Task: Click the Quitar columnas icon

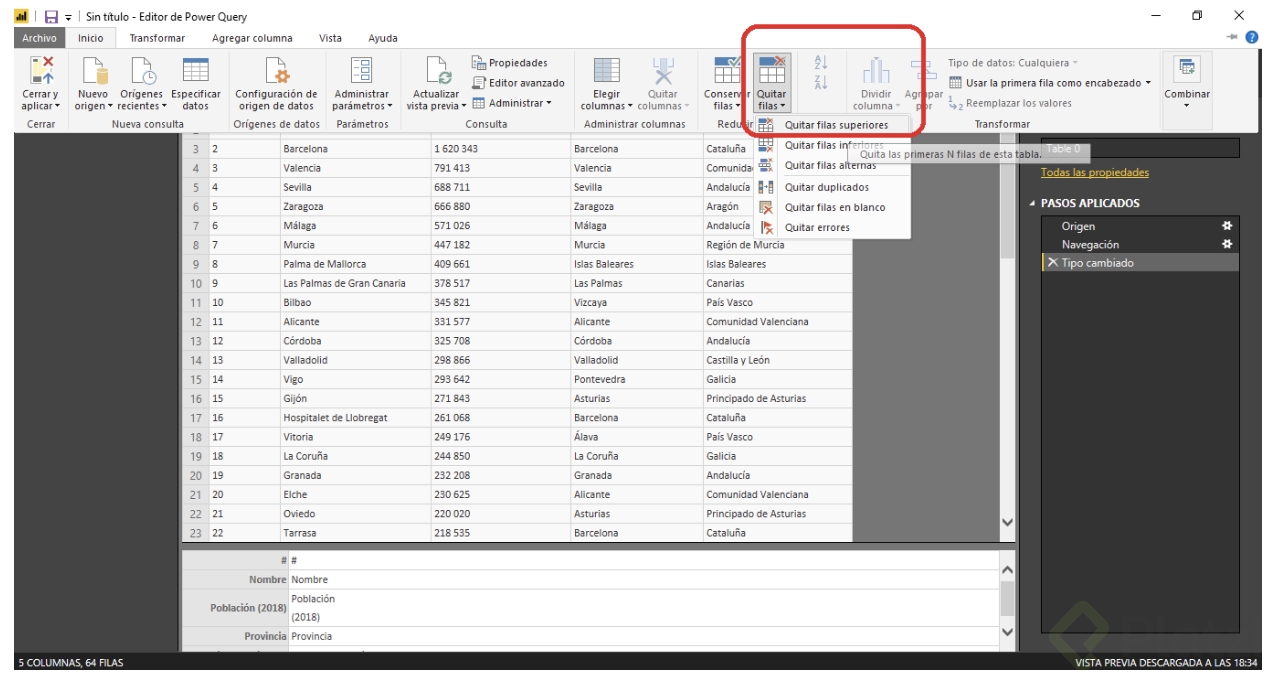Action: [663, 70]
